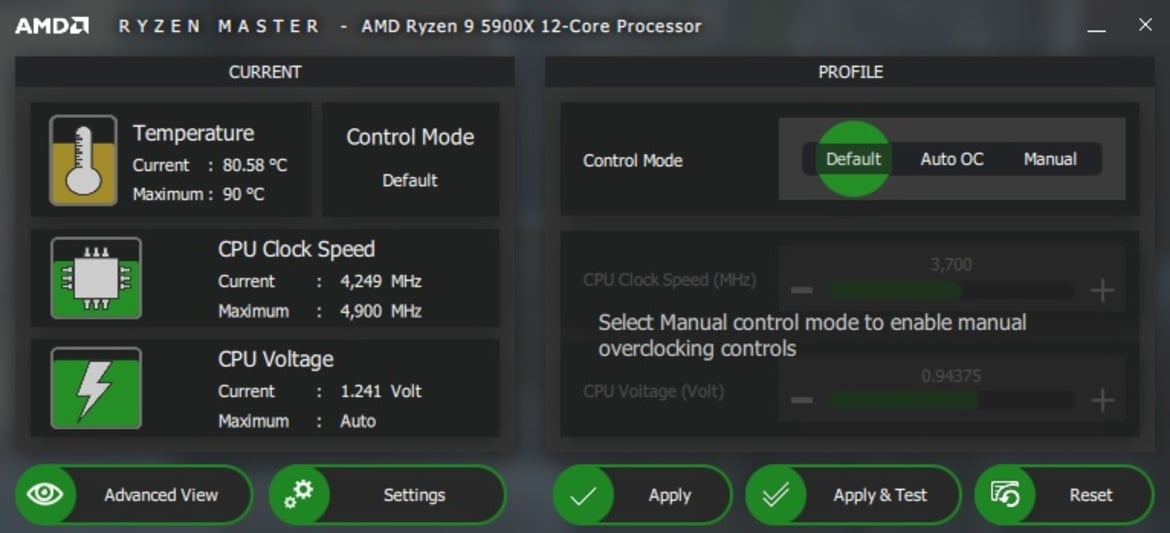Image resolution: width=1170 pixels, height=533 pixels.
Task: Click maximum voltage value Auto
Action: coord(357,421)
